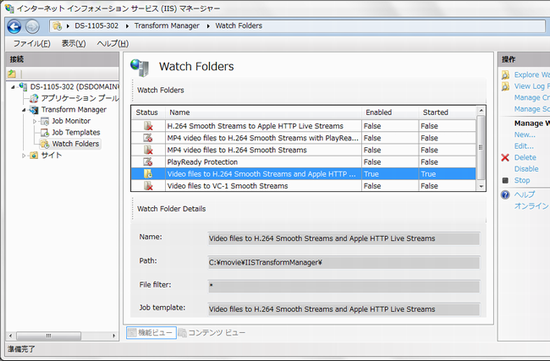This screenshot has width=550, height=361.
Task: Sort by the Name column header
Action: (x=263, y=112)
